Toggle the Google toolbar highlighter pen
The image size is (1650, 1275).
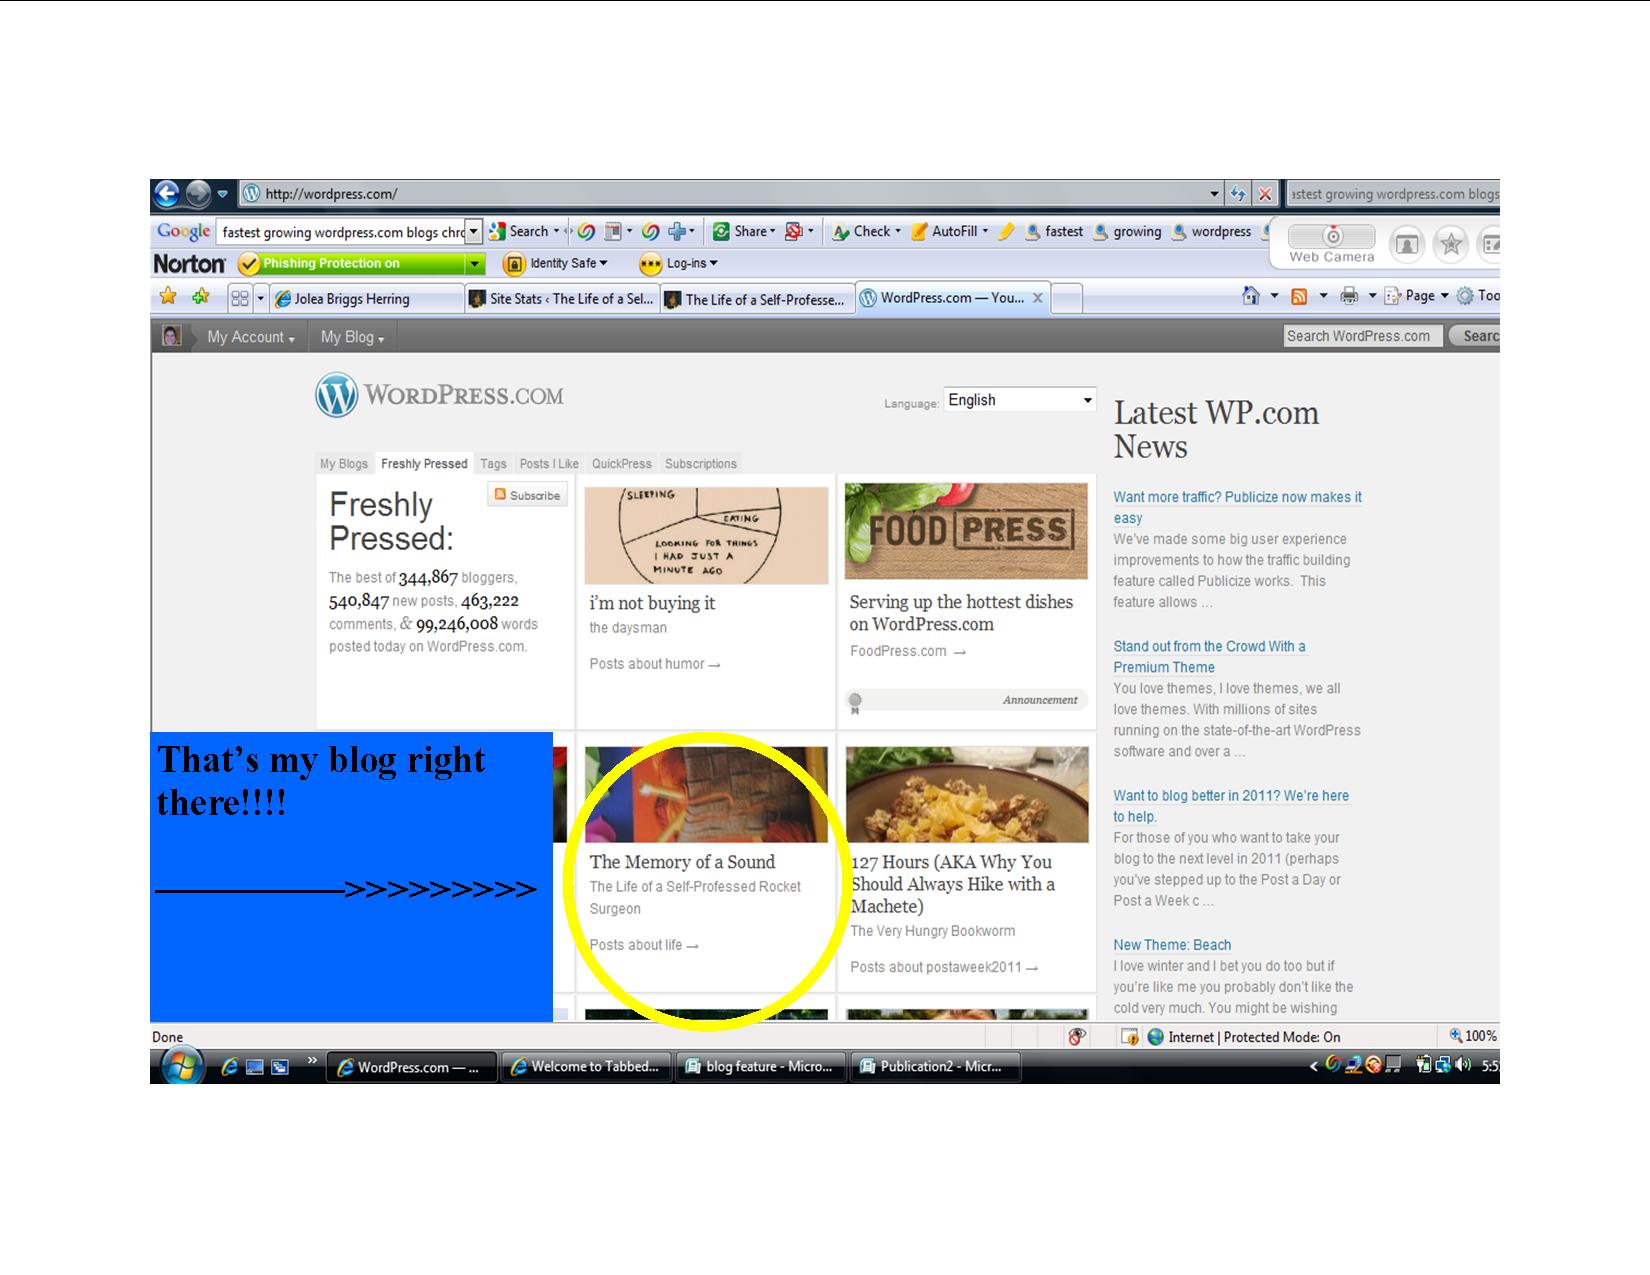1006,232
